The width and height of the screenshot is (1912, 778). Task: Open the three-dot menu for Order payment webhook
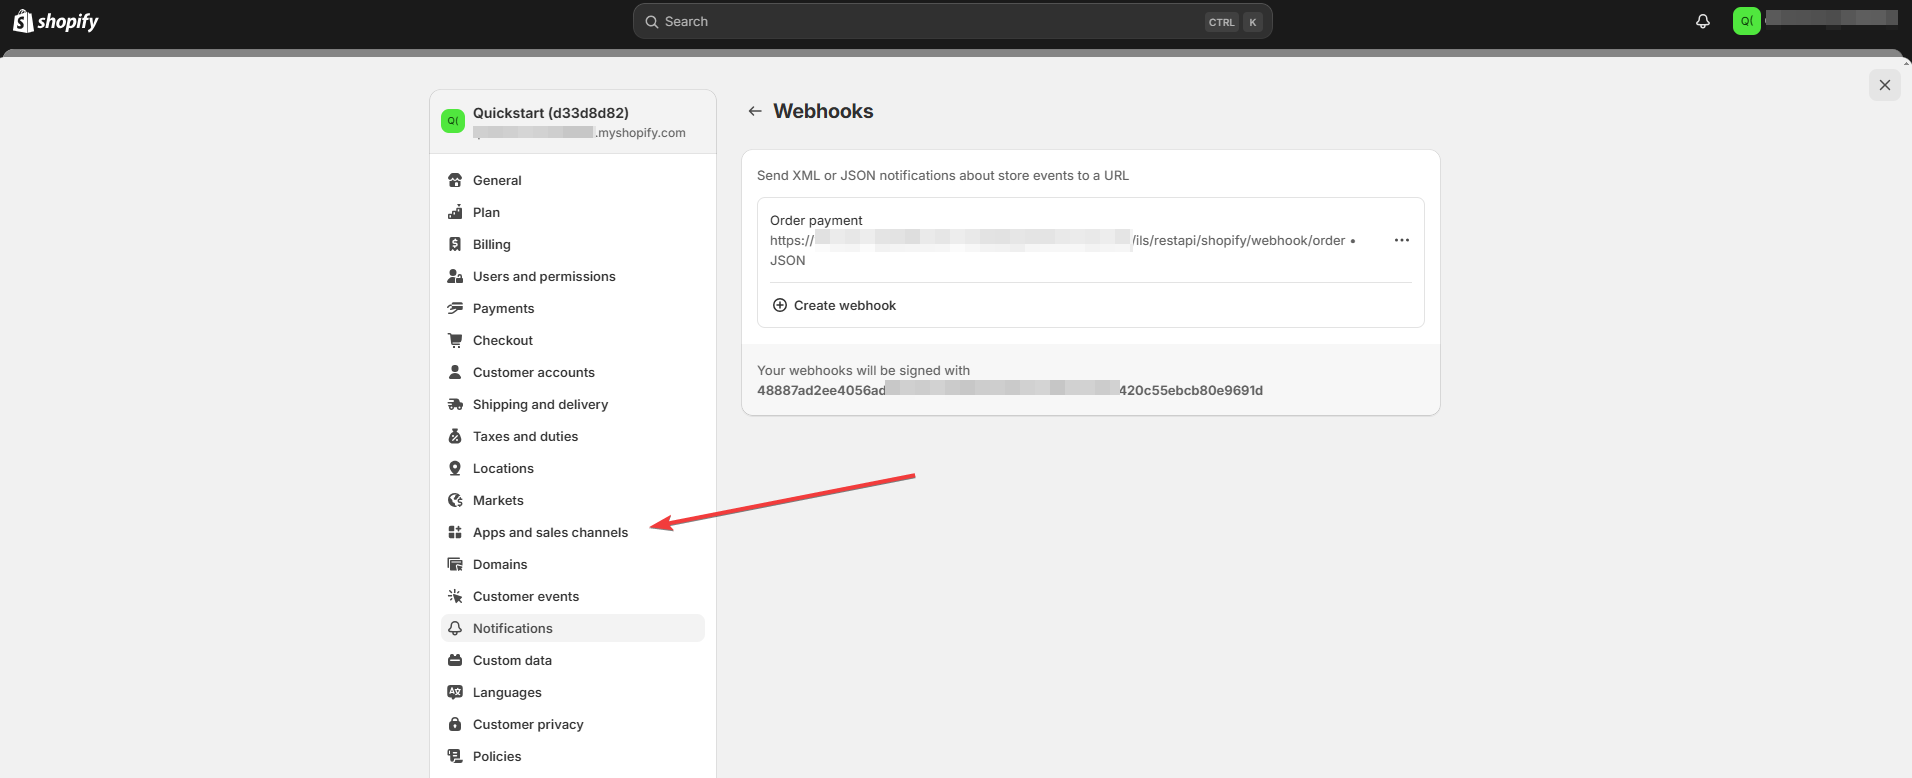coord(1402,240)
